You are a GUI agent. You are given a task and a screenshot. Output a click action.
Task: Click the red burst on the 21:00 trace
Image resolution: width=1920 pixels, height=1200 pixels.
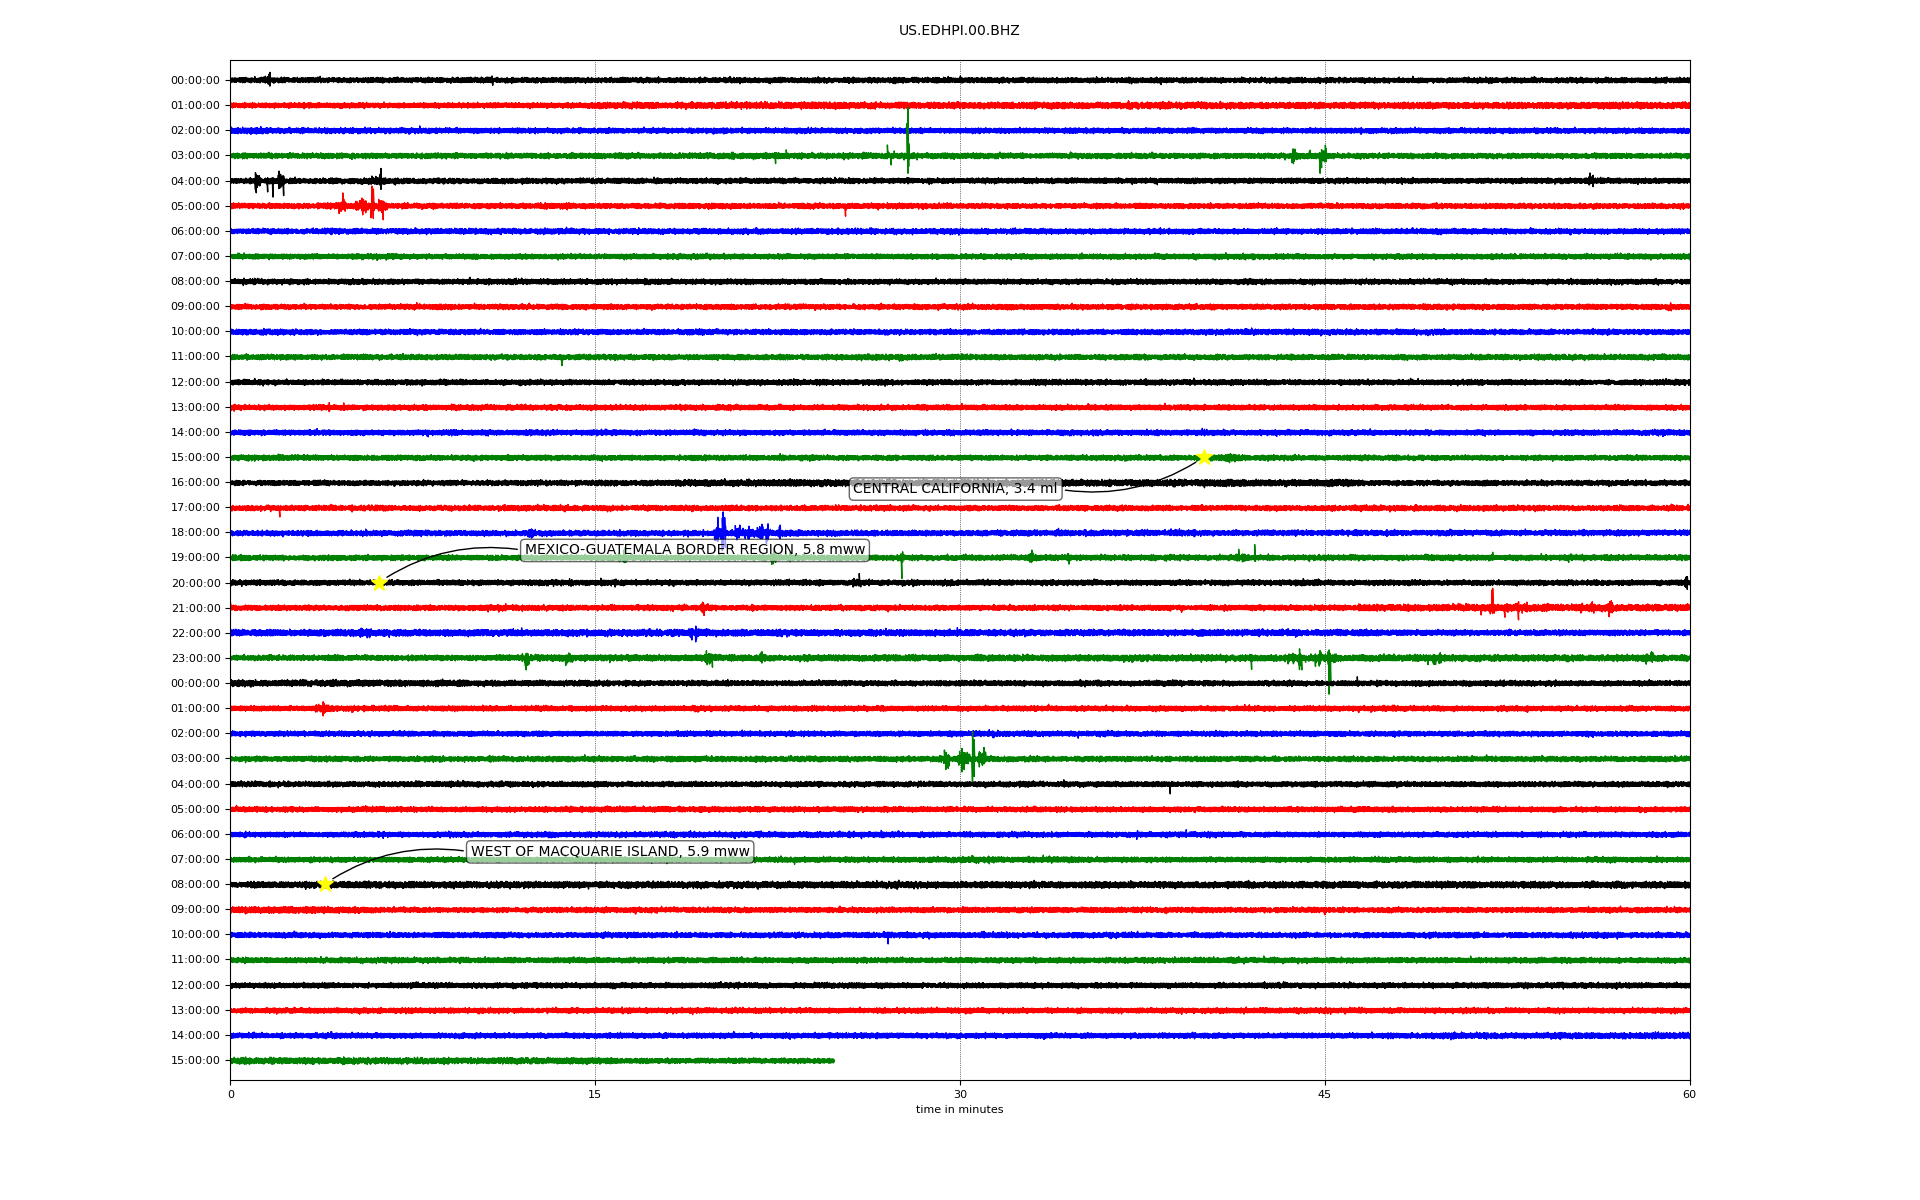click(1493, 605)
